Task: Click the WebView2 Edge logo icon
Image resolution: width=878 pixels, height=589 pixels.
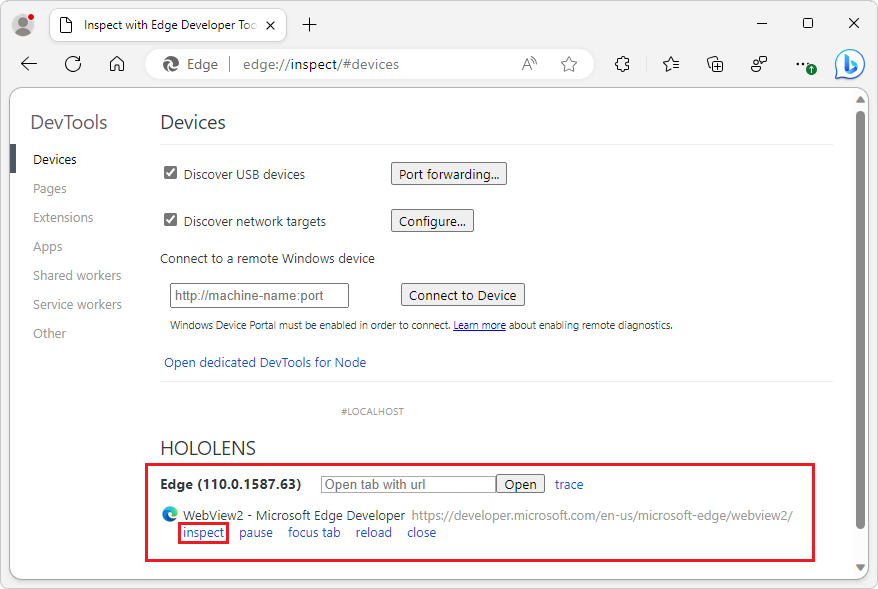Action: (x=169, y=514)
